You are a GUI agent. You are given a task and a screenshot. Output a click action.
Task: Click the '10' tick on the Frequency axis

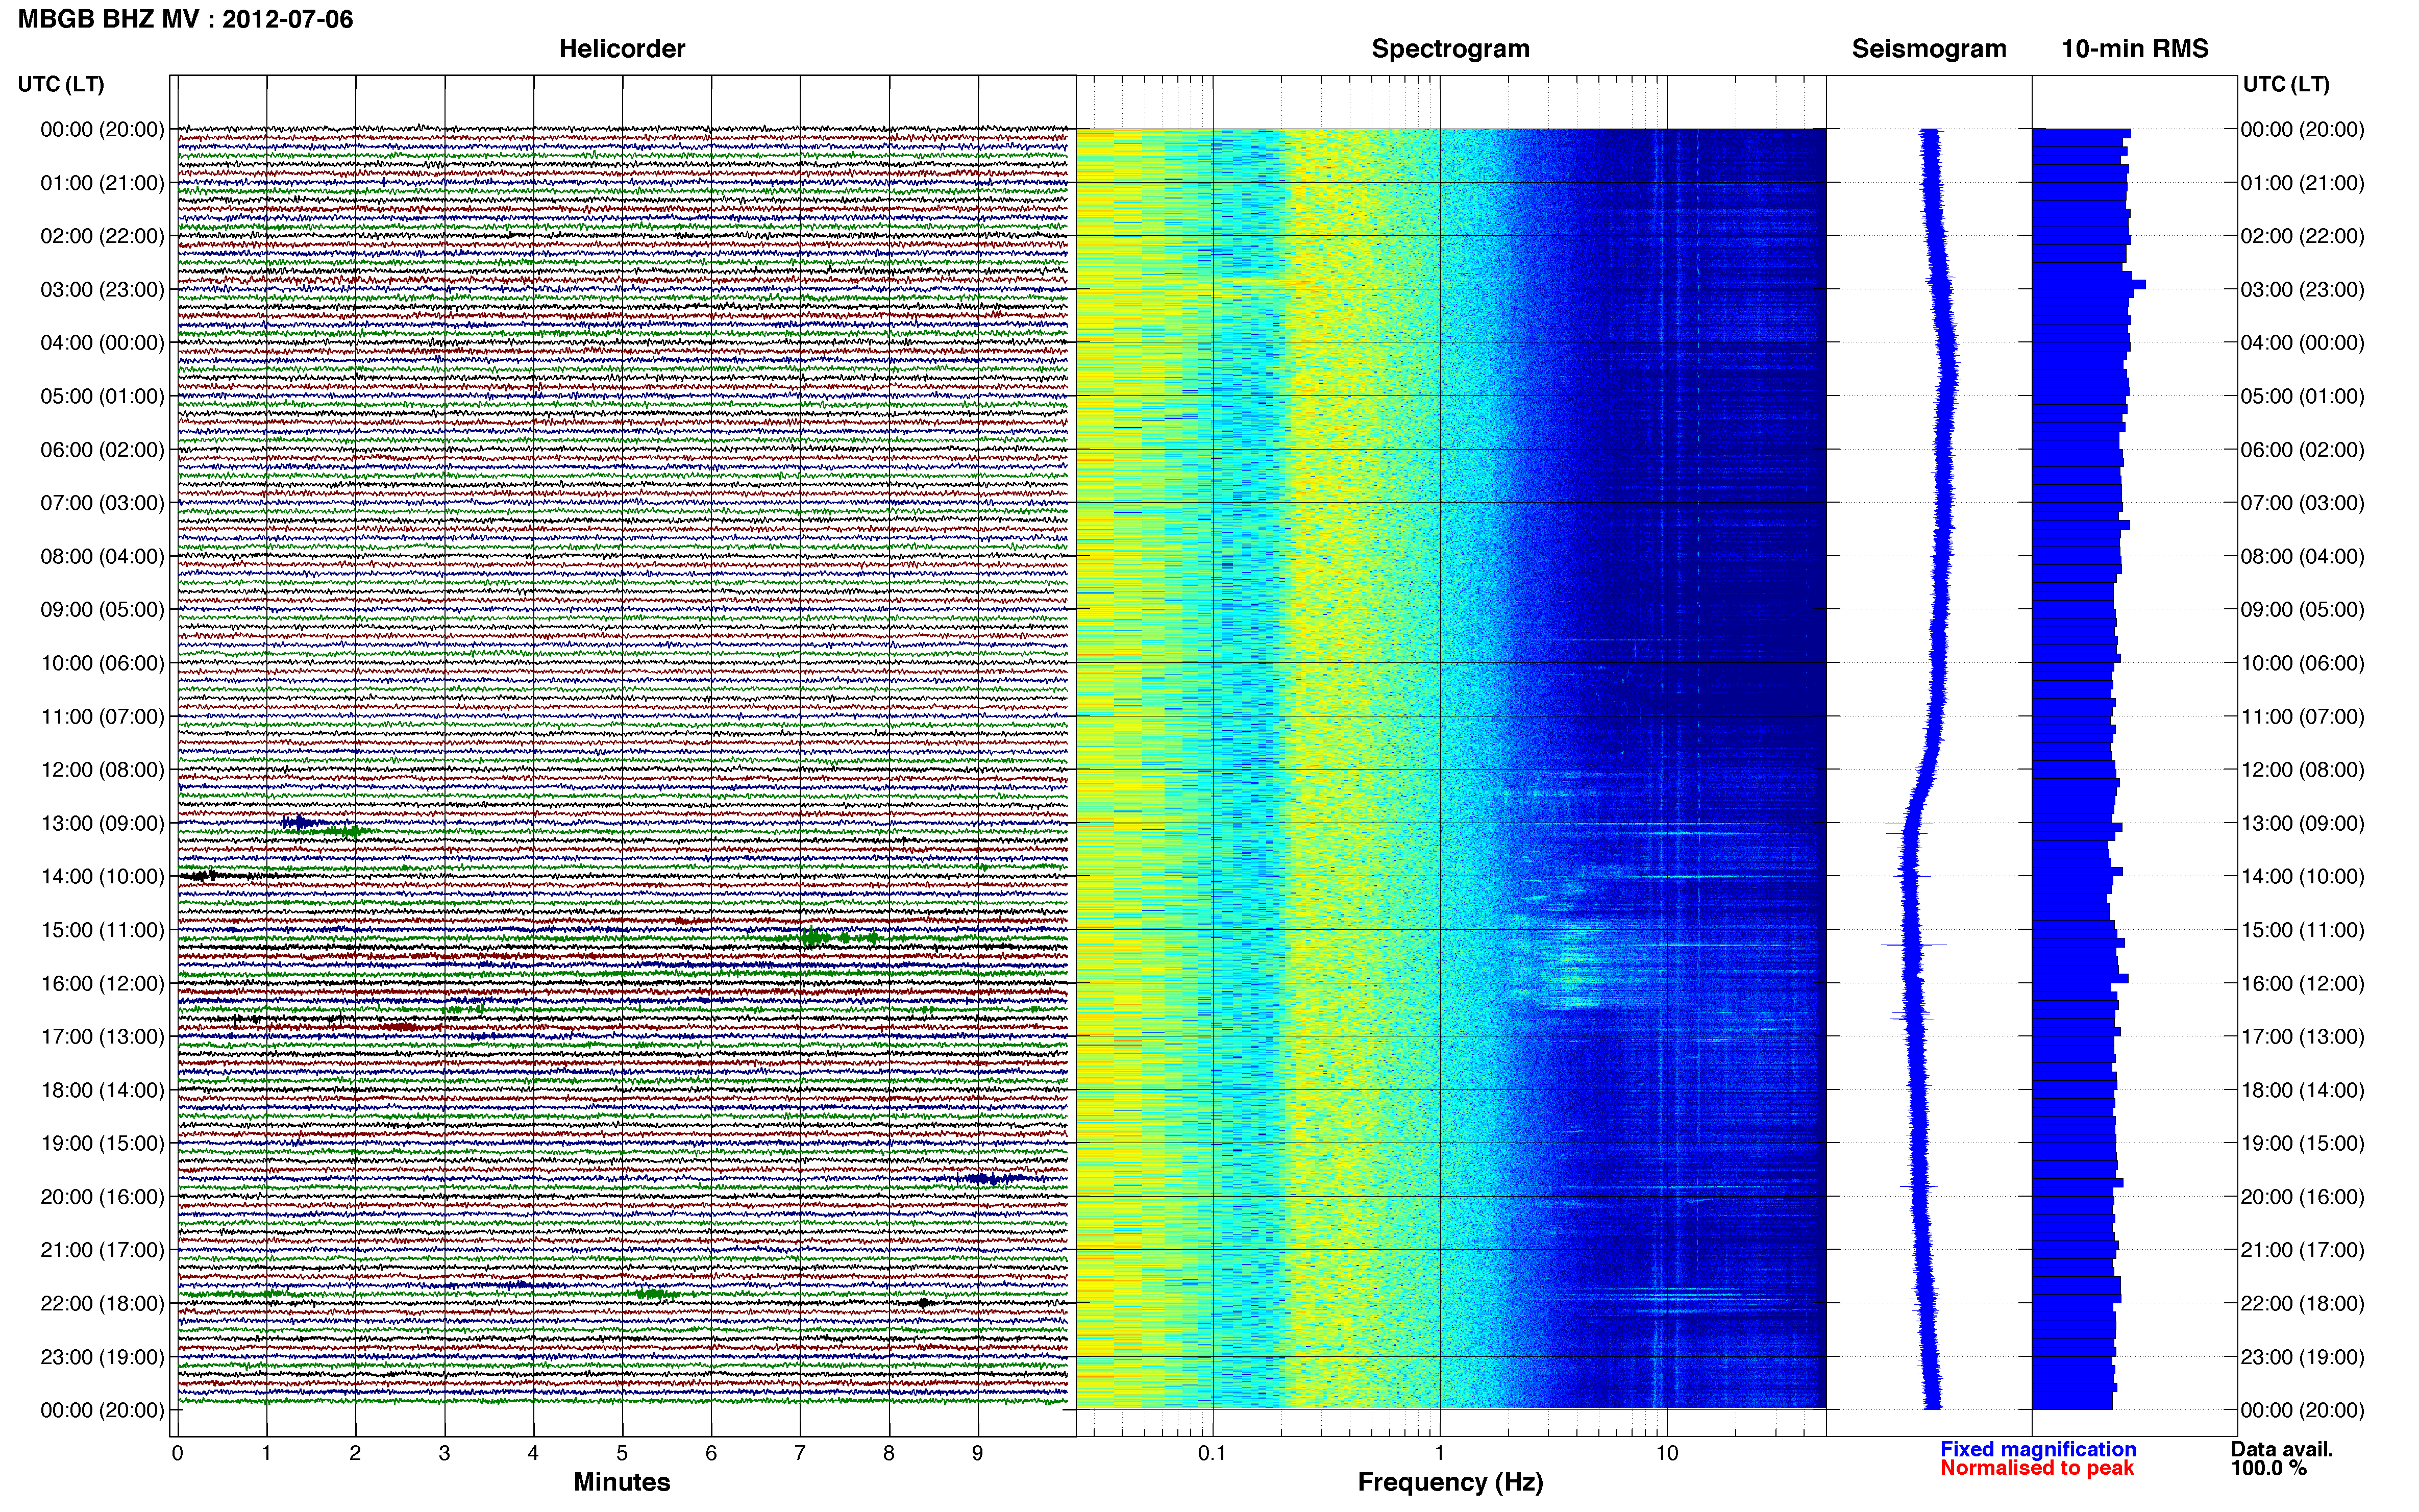(1667, 1454)
